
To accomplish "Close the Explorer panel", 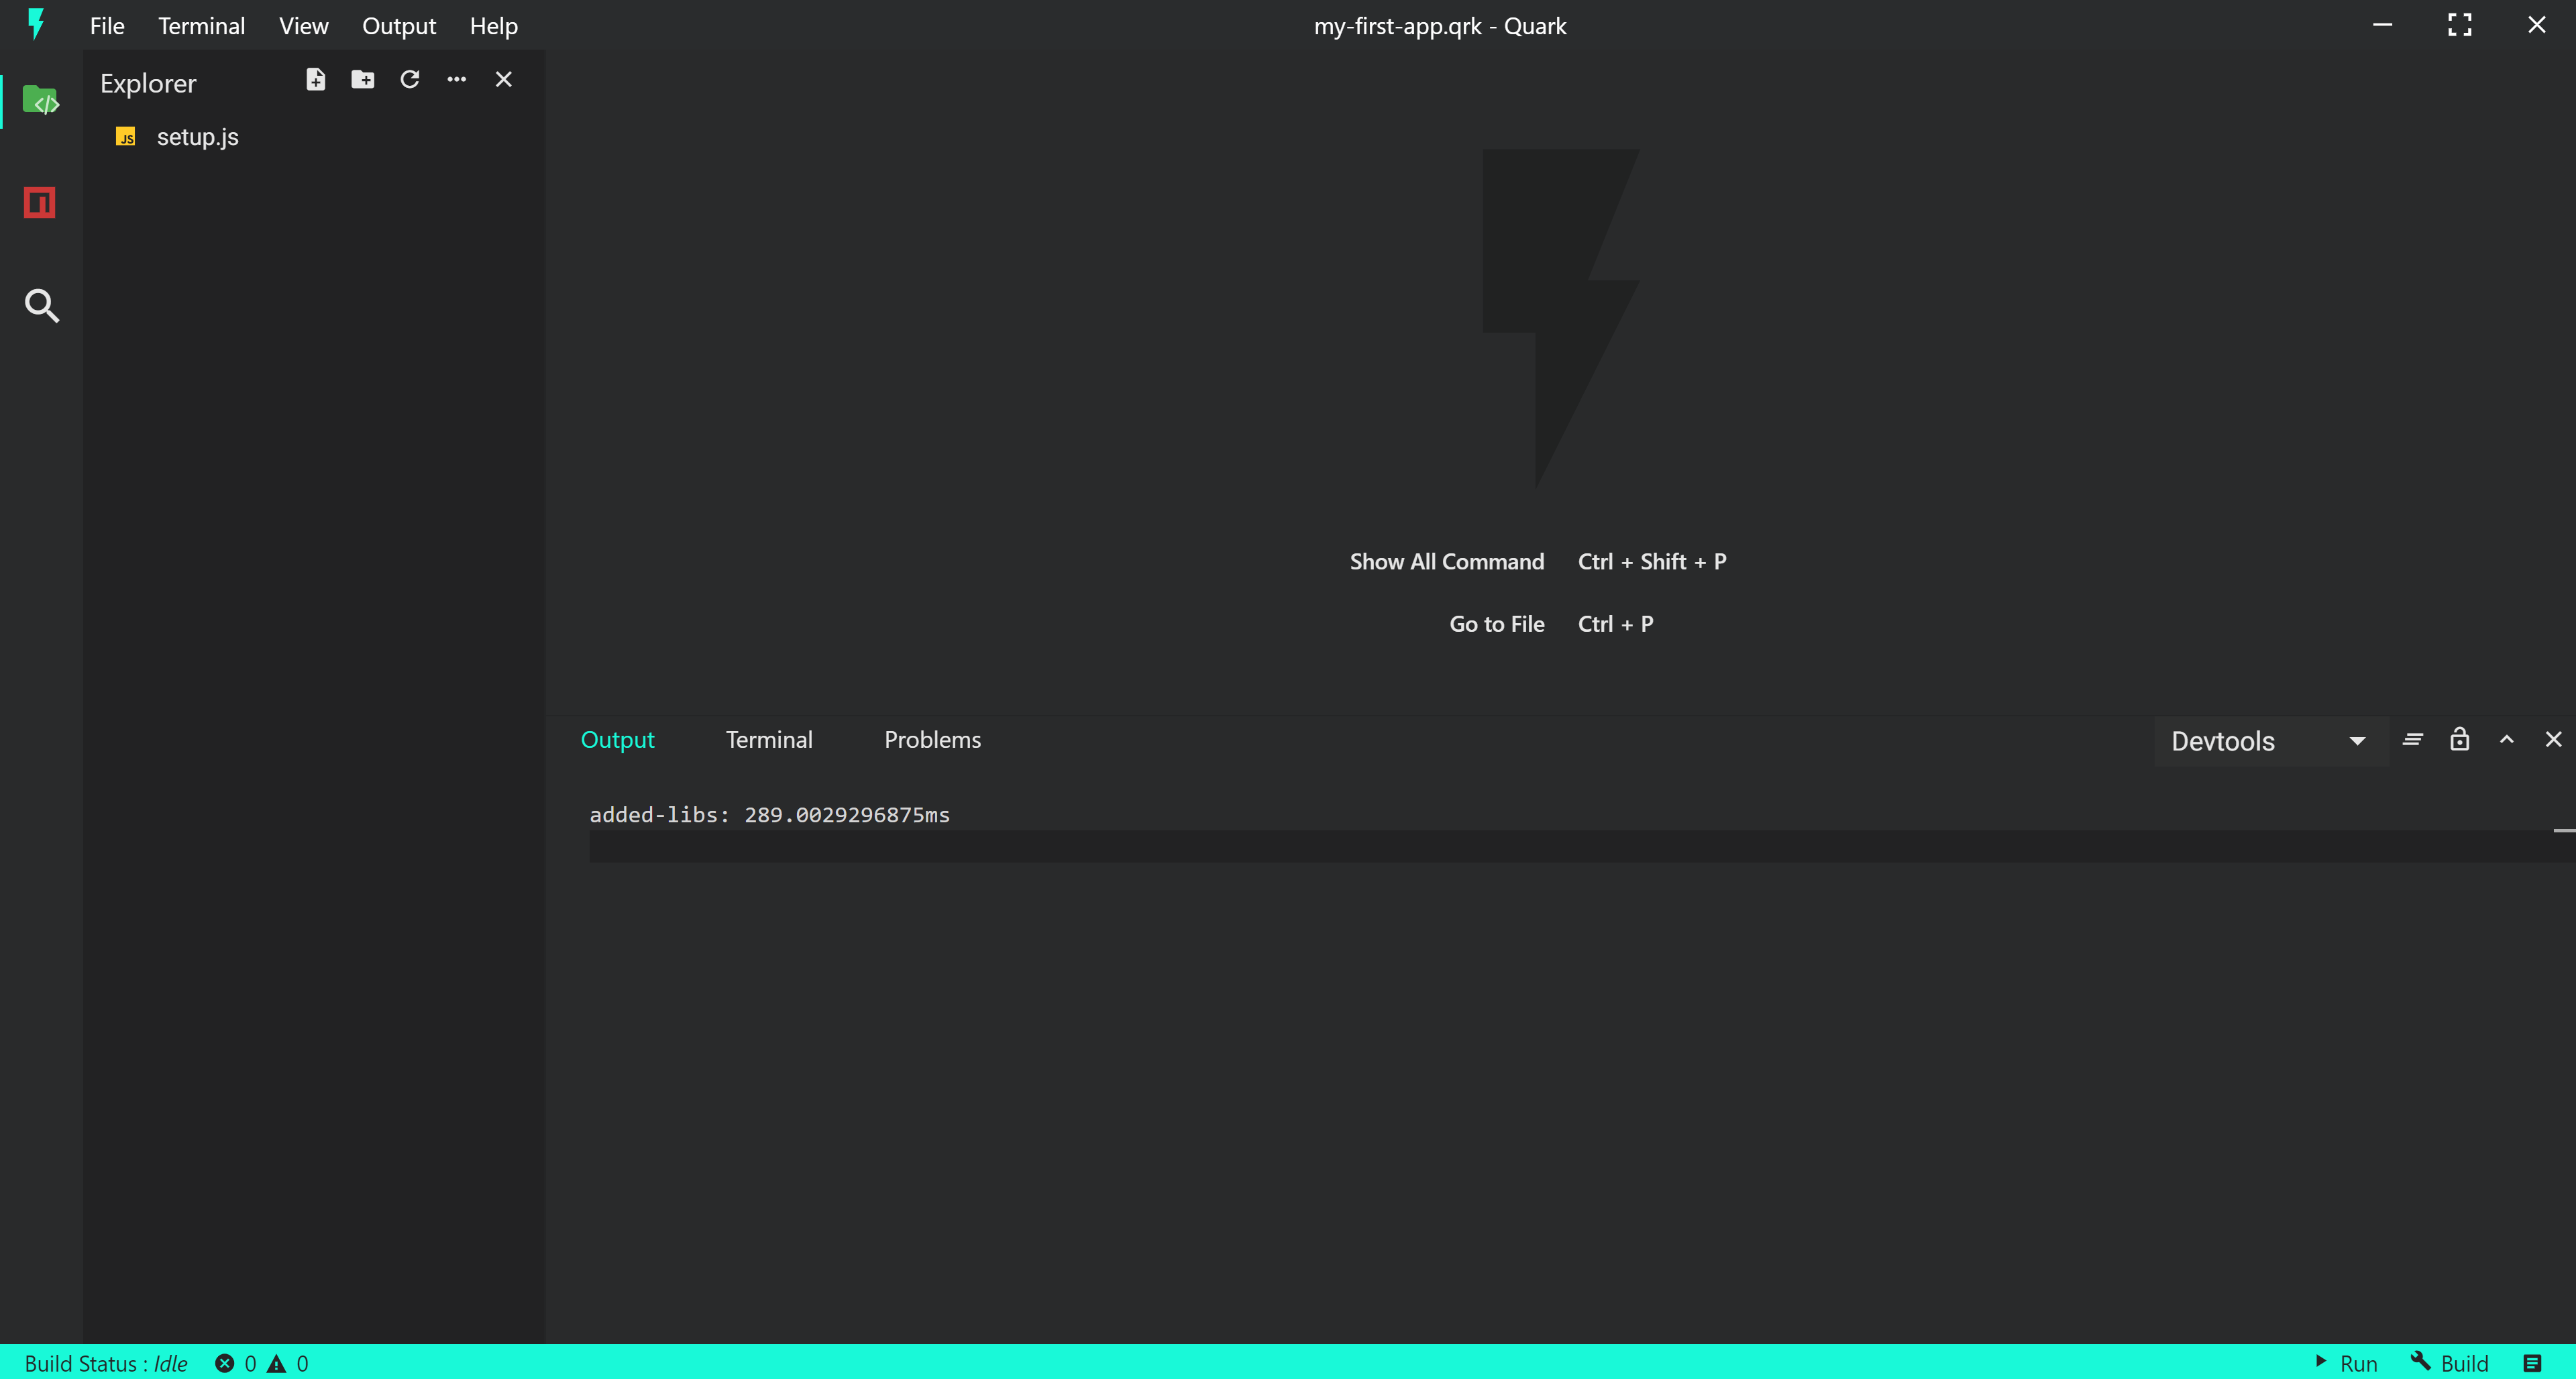I will 504,79.
